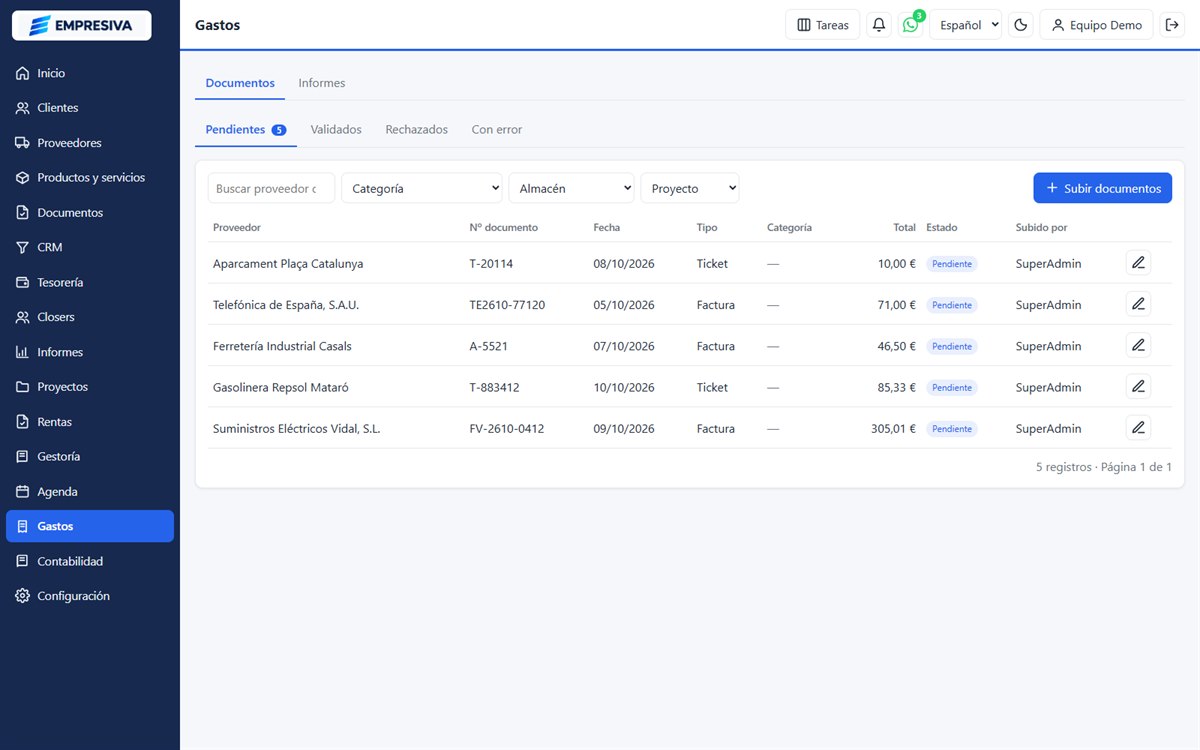
Task: Open WhatsApp messages icon
Action: (910, 25)
